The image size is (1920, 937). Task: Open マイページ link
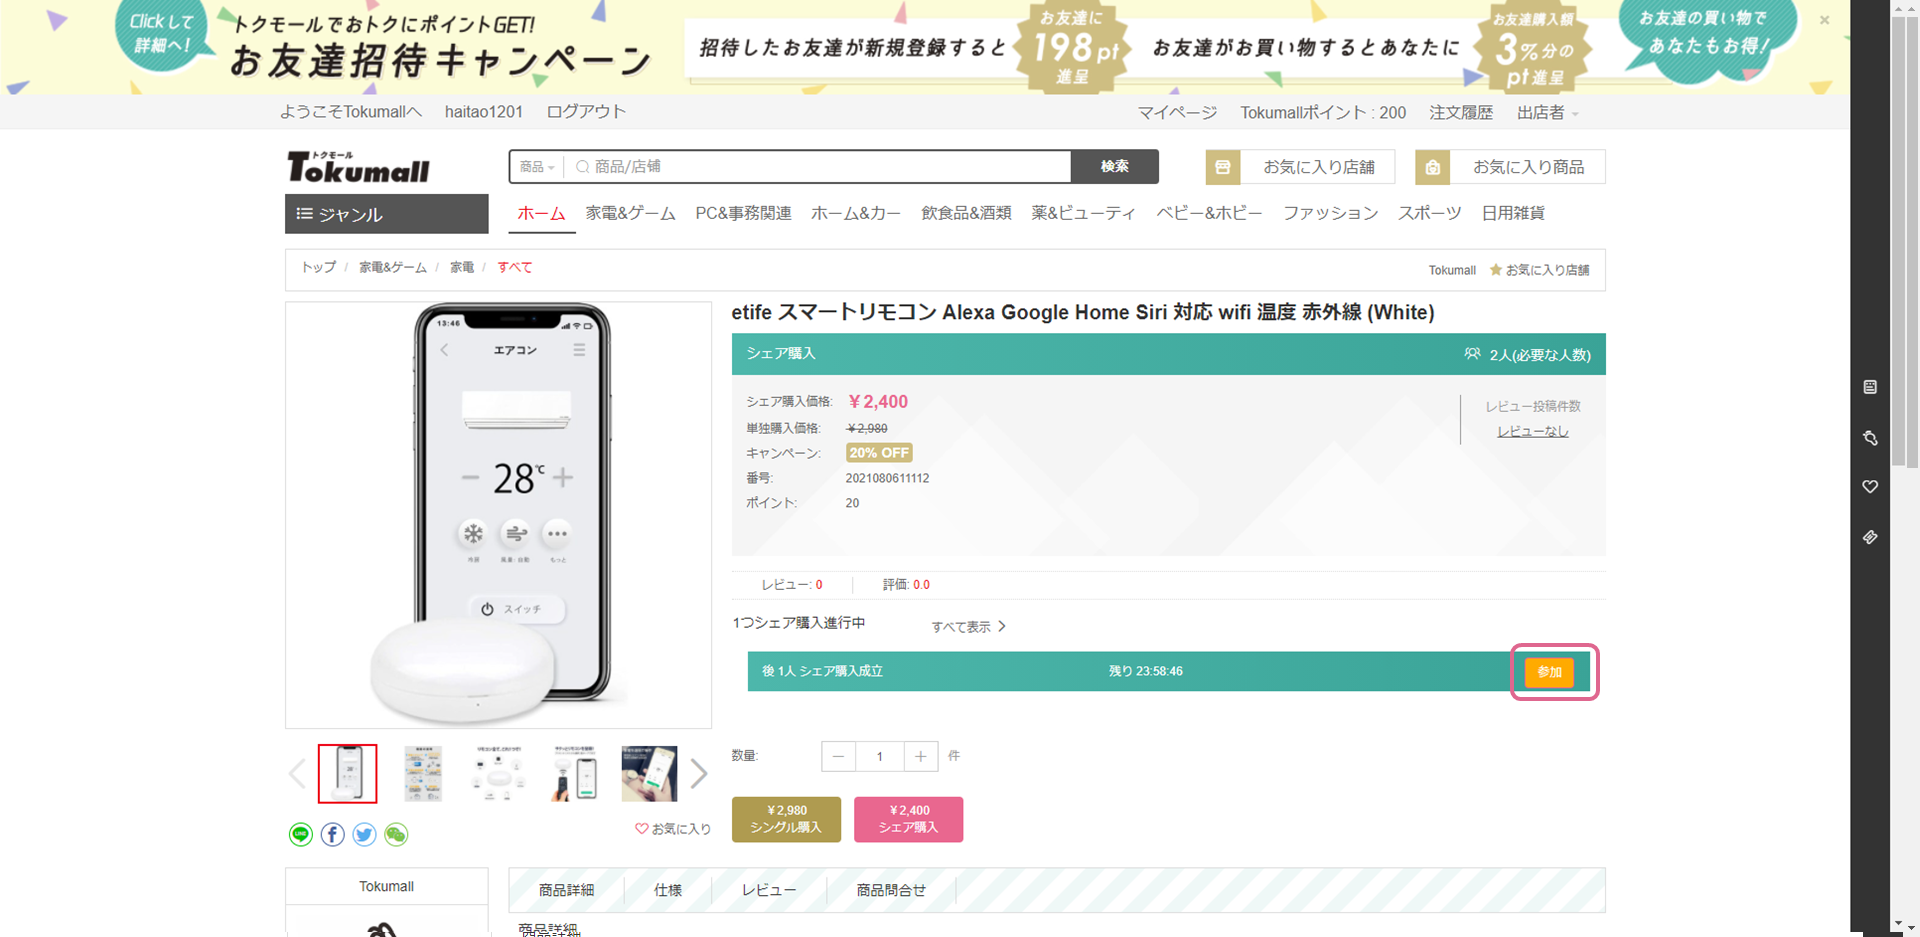[x=1177, y=113]
